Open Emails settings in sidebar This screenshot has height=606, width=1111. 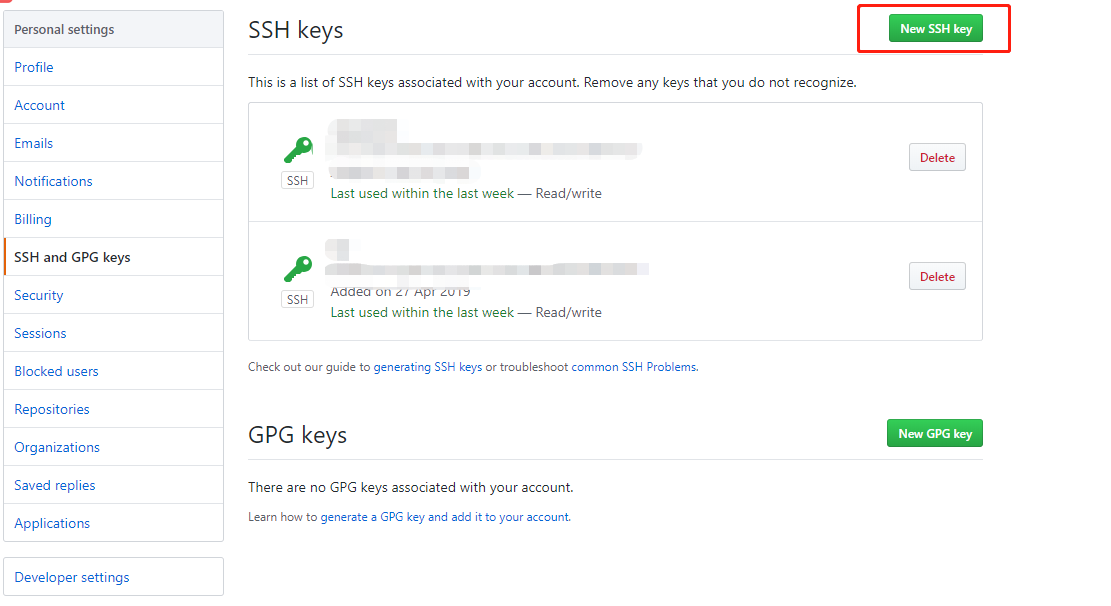click(34, 143)
